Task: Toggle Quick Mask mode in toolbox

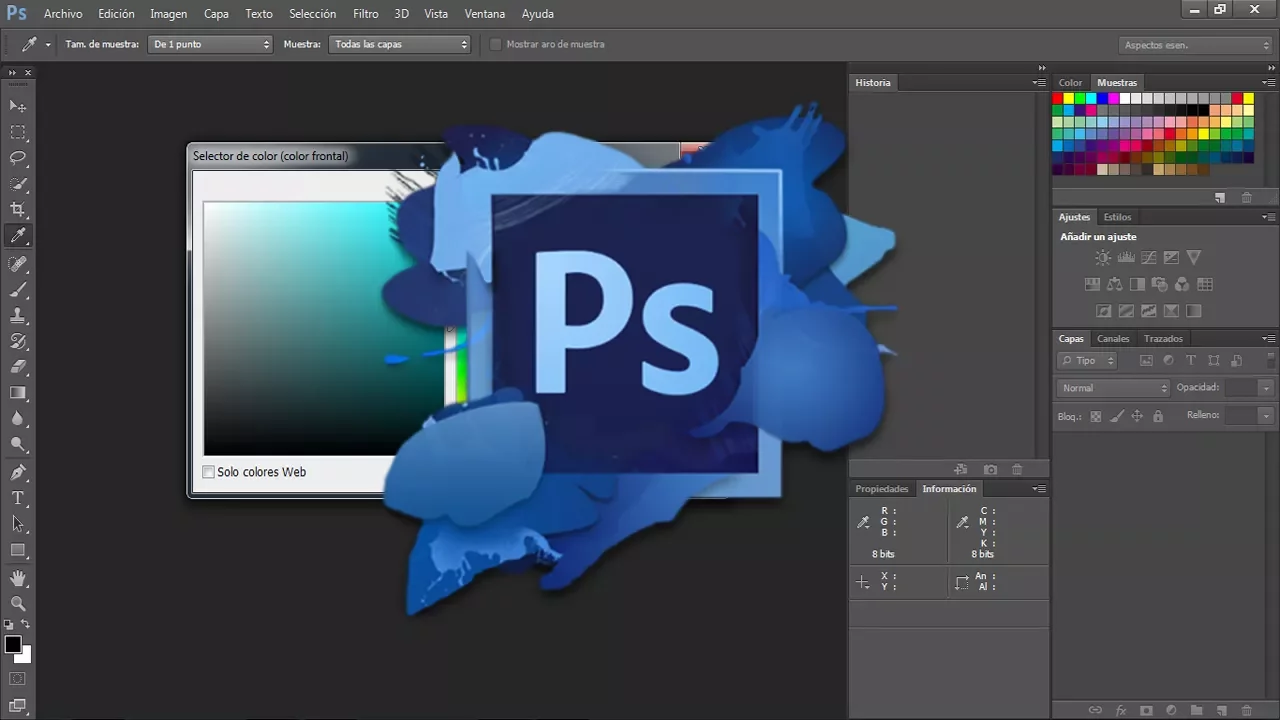Action: tap(18, 679)
